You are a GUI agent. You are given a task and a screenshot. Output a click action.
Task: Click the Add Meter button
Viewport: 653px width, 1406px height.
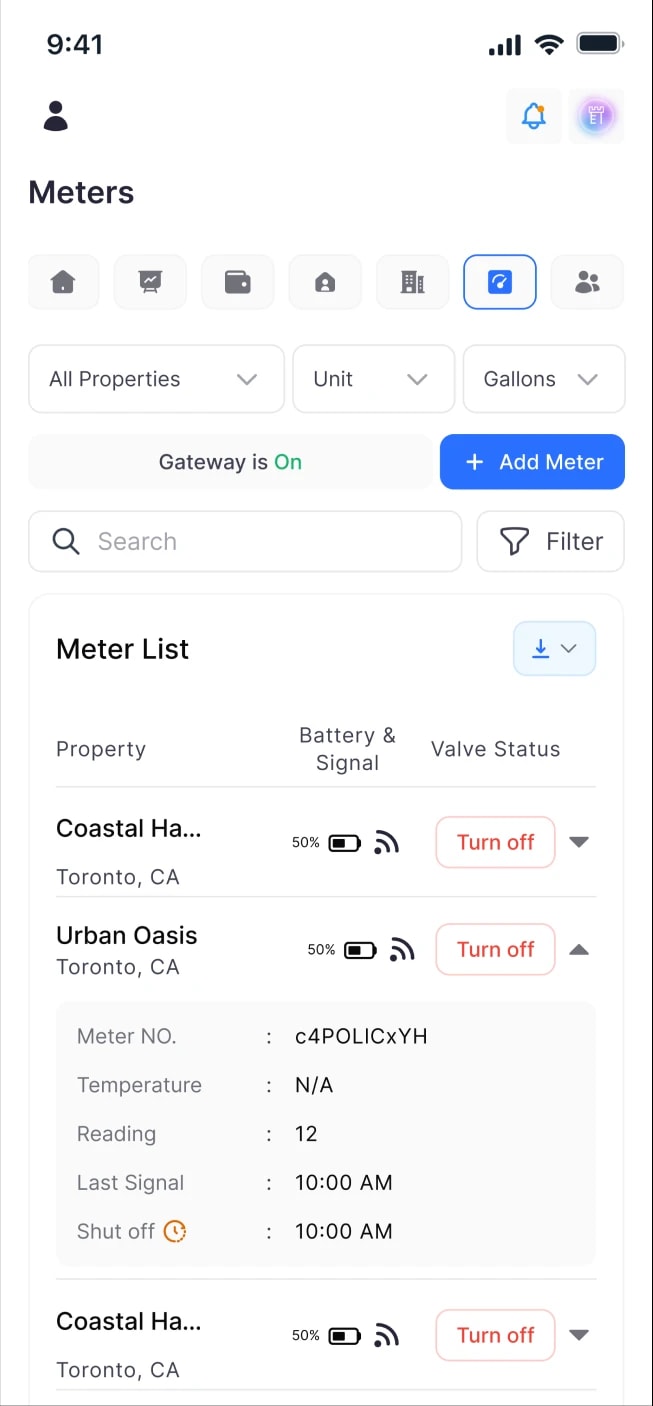pos(532,462)
